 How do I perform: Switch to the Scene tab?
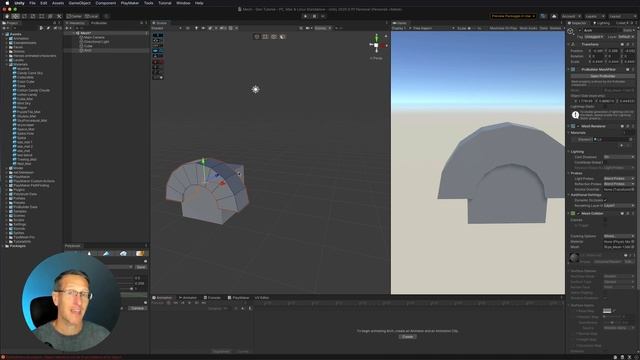[160, 23]
